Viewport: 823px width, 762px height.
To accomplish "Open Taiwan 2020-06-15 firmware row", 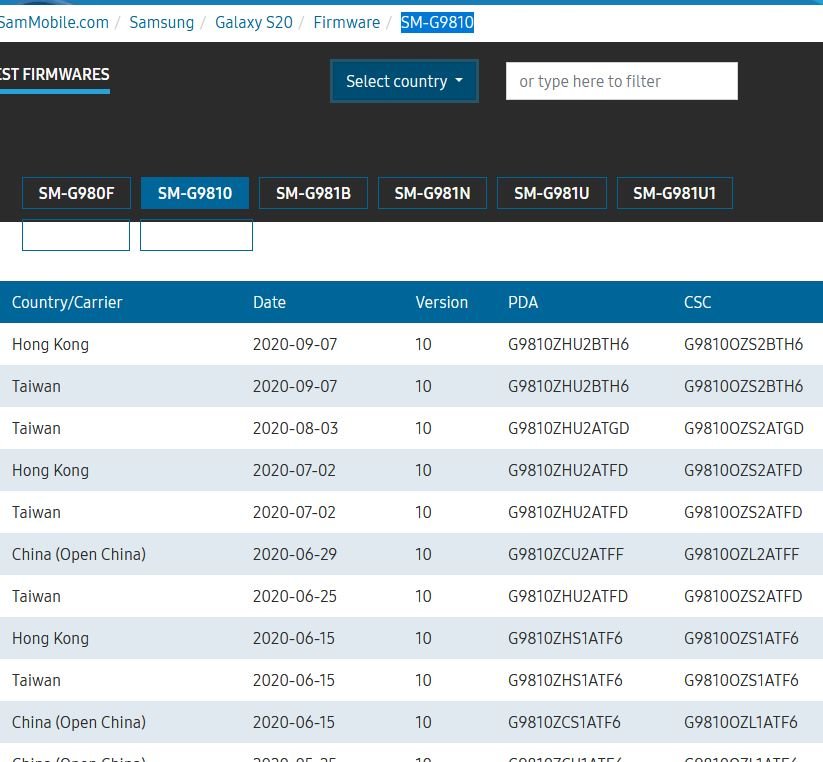I will (412, 680).
